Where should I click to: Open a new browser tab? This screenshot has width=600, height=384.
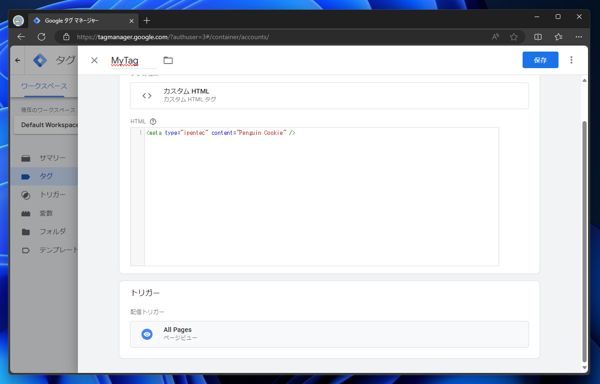point(147,21)
